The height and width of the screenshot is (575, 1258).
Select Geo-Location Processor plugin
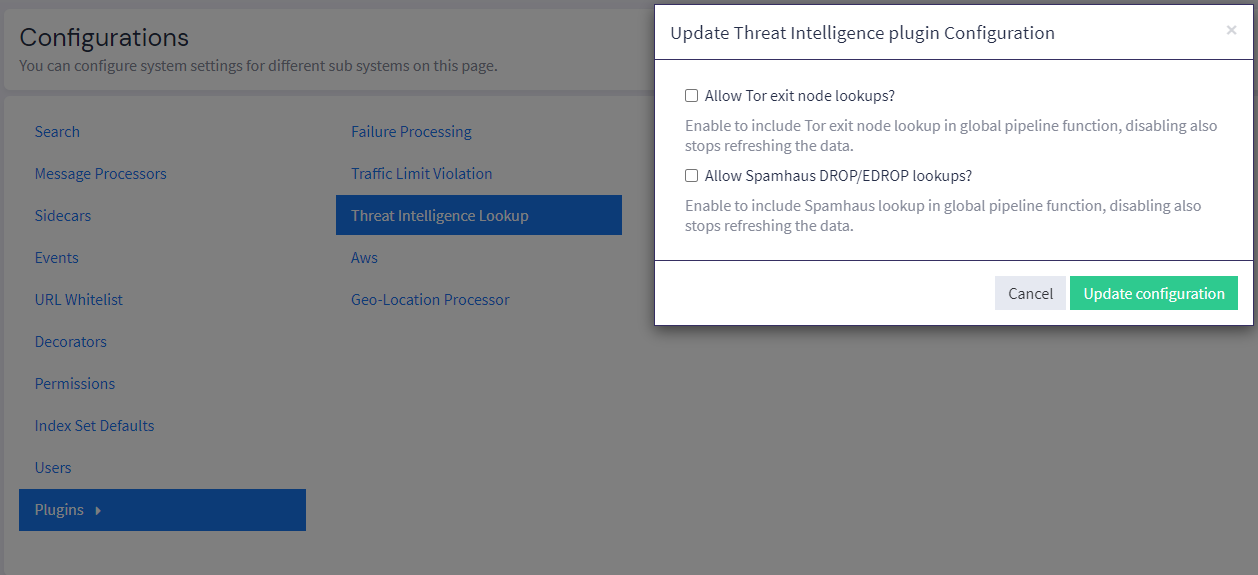click(430, 300)
